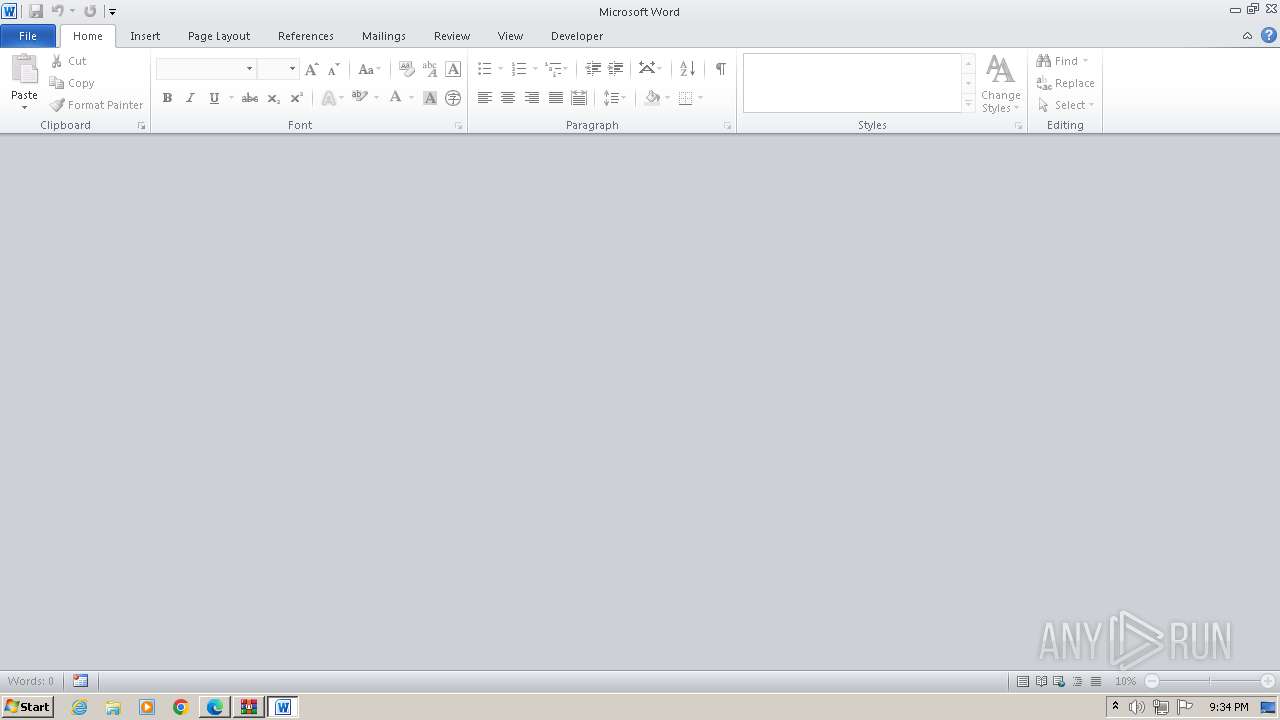Select Align Text Left

(485, 98)
